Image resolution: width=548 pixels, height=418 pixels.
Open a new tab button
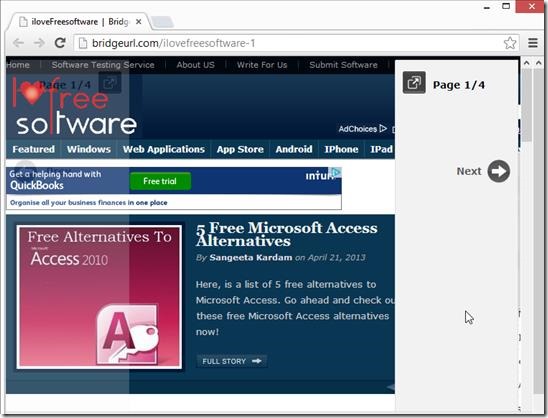click(x=163, y=22)
